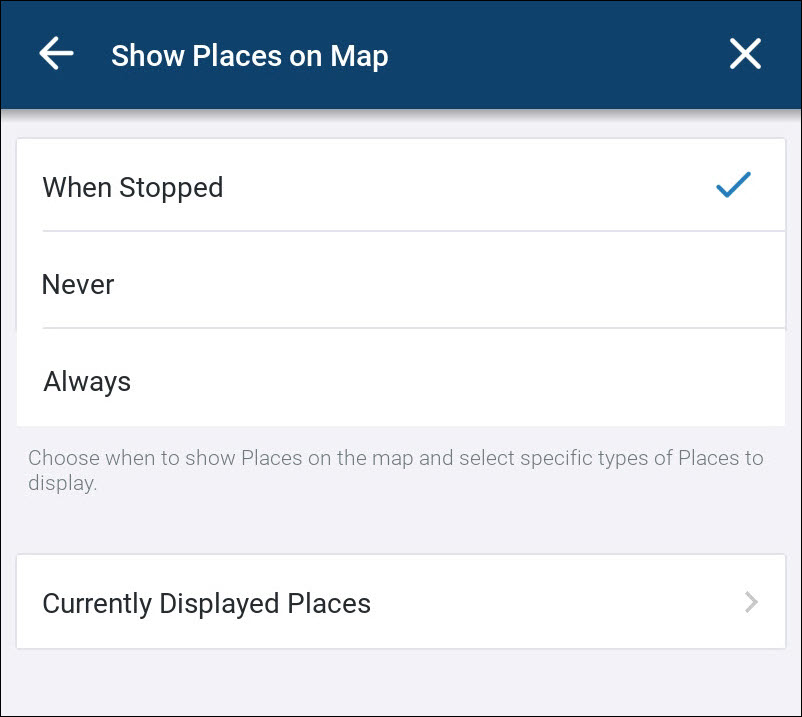Viewport: 802px width, 717px height.
Task: Expand the displayed places list arrow
Action: point(751,602)
